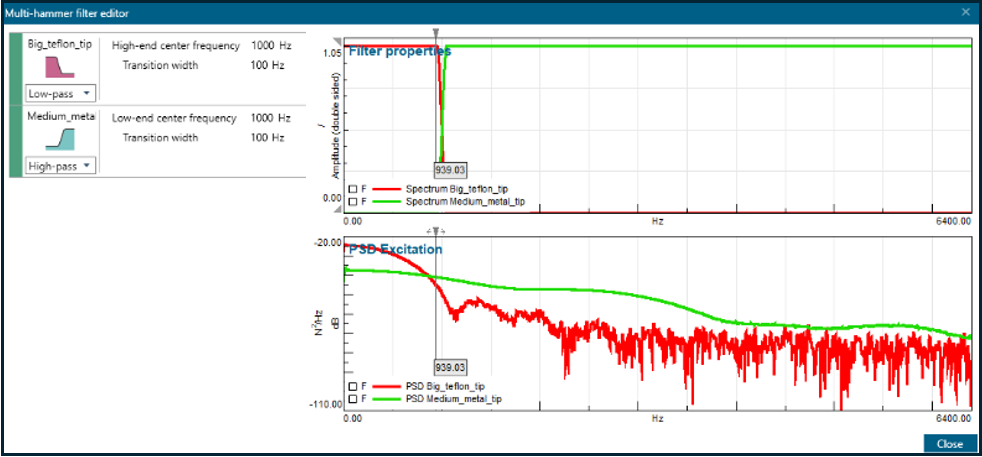Image resolution: width=982 pixels, height=457 pixels.
Task: Edit Low-end center frequency 1000 Hz value
Action: 262,118
